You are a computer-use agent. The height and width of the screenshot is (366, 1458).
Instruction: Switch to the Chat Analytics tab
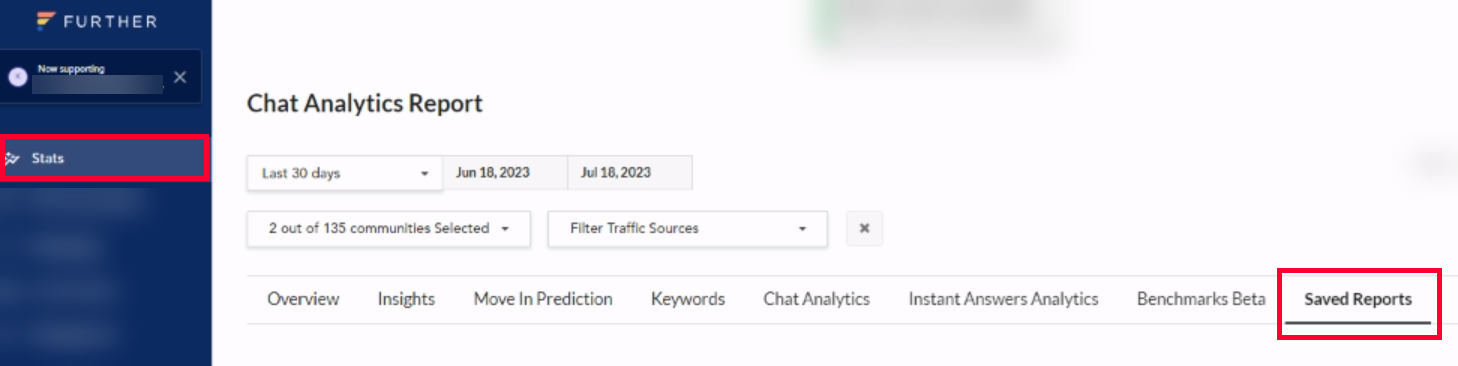coord(817,299)
